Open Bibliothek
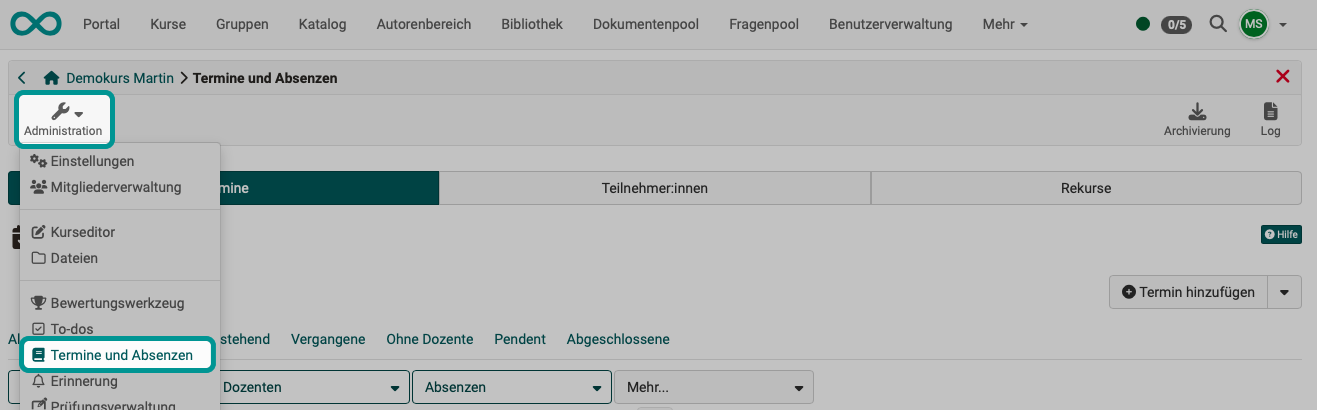Viewport: 1317px width, 410px height. pos(532,24)
